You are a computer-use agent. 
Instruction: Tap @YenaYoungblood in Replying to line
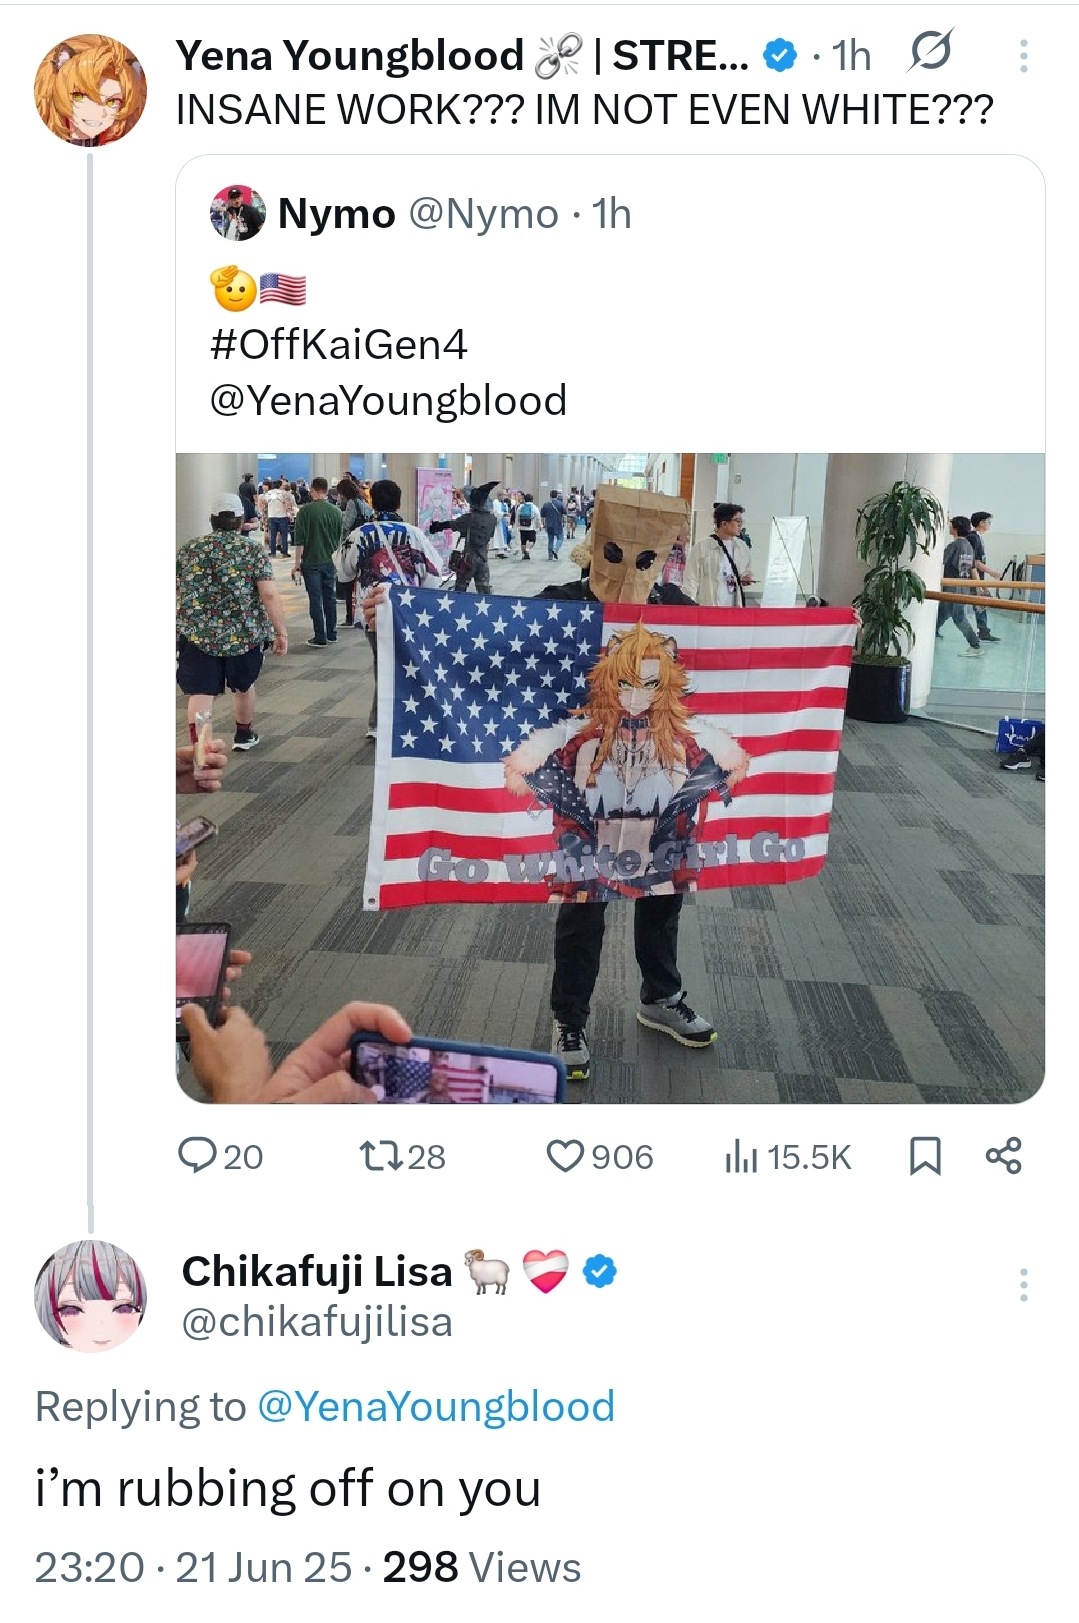(436, 1407)
